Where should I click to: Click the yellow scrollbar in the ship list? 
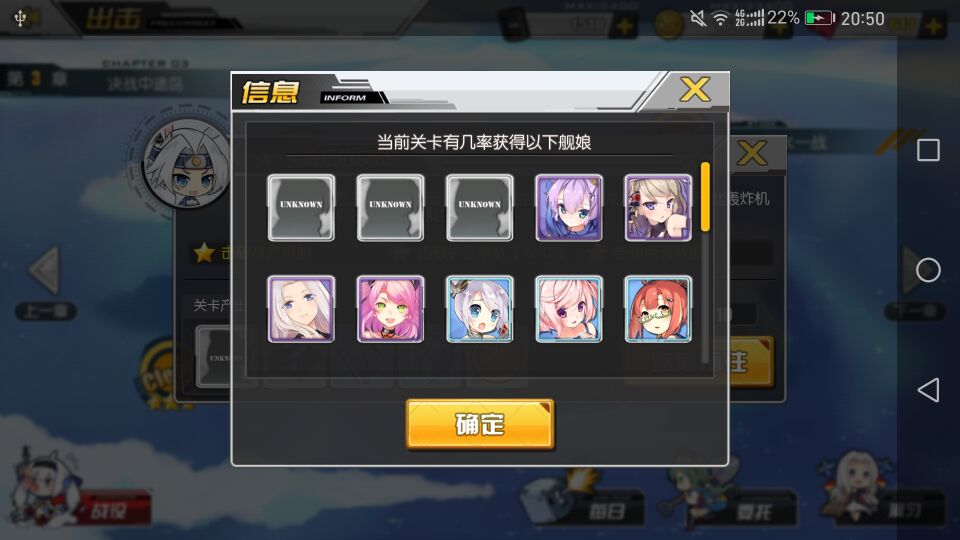(x=705, y=197)
